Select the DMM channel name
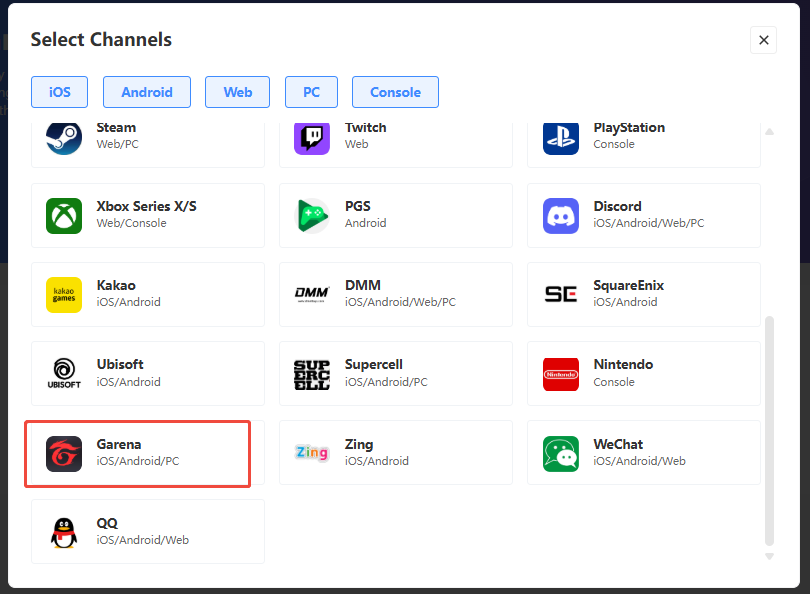810x594 pixels. click(363, 285)
